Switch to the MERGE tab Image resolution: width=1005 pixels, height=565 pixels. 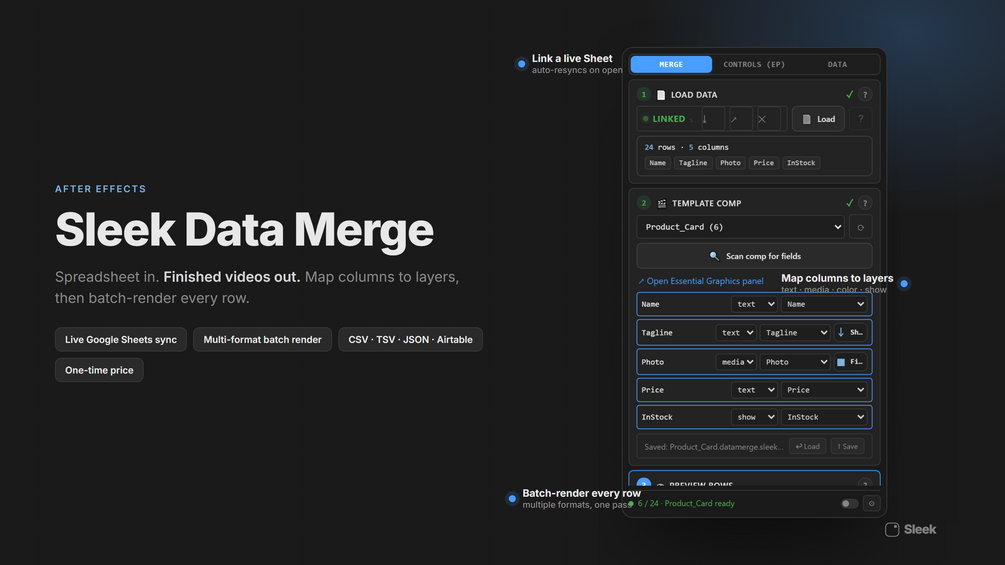click(671, 64)
